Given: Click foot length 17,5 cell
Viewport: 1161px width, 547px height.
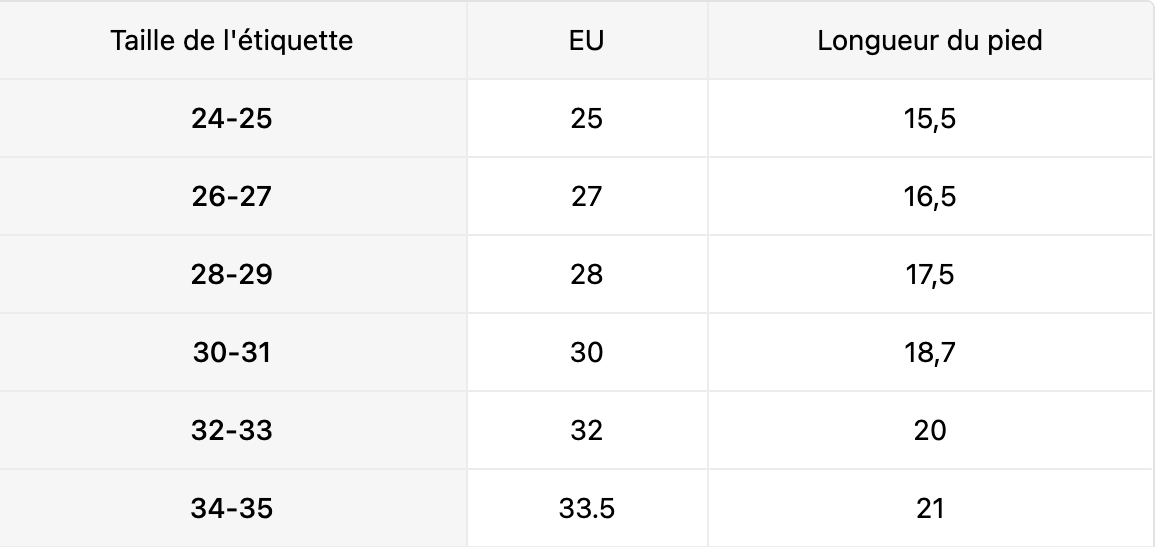Looking at the screenshot, I should [930, 274].
